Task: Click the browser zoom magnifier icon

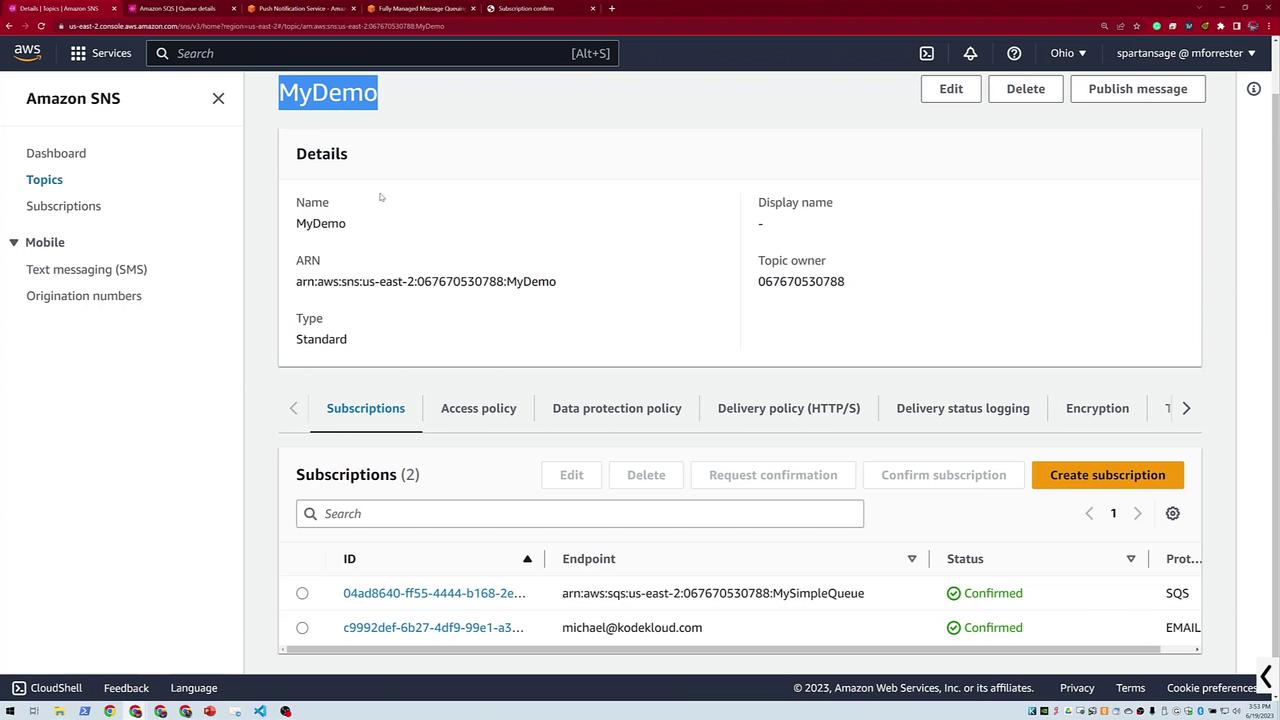Action: click(1104, 26)
